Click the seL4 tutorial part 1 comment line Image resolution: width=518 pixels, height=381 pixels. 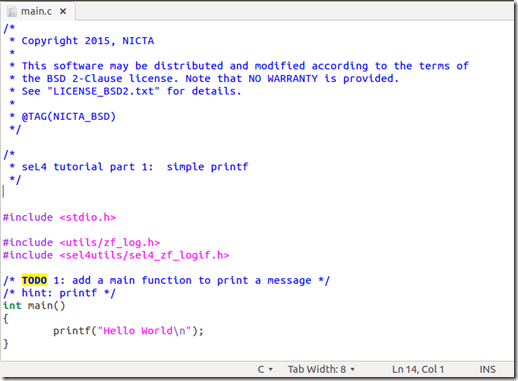(x=129, y=167)
